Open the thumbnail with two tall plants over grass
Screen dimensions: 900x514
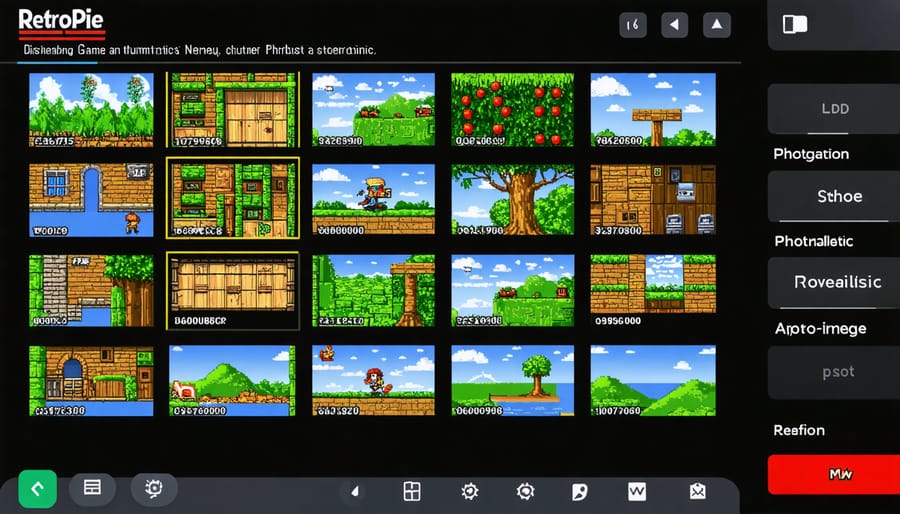(x=91, y=110)
